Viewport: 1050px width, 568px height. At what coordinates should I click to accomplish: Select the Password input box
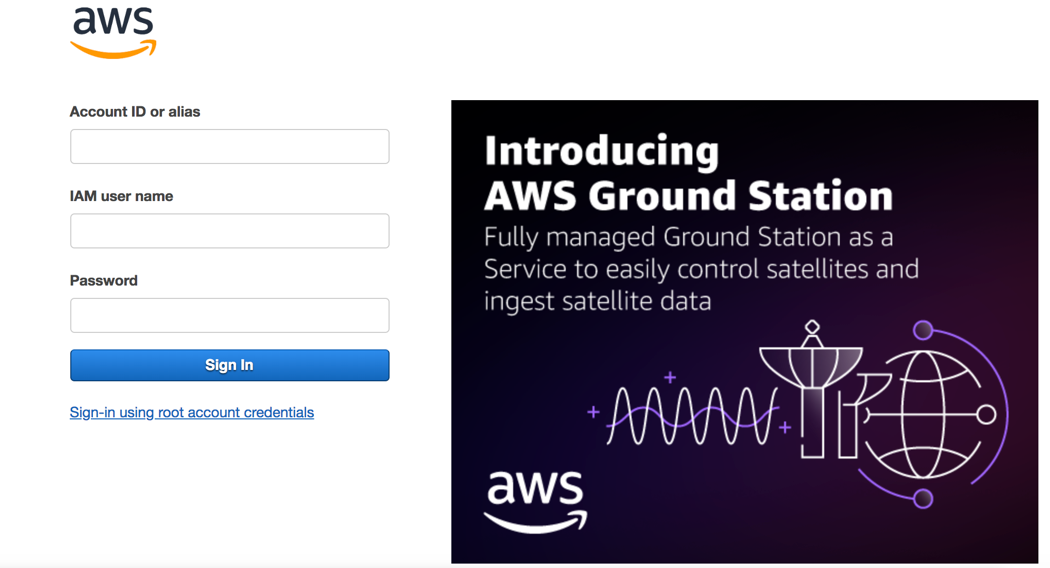pyautogui.click(x=229, y=315)
